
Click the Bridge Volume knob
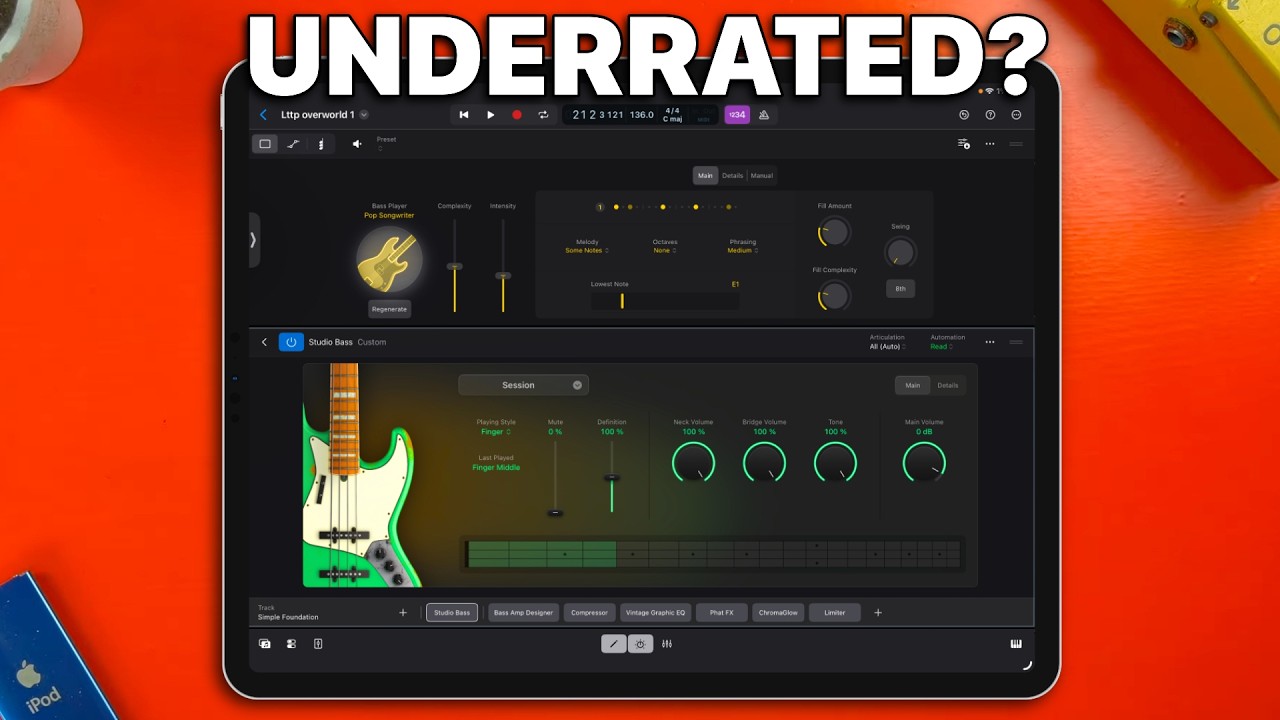(764, 463)
